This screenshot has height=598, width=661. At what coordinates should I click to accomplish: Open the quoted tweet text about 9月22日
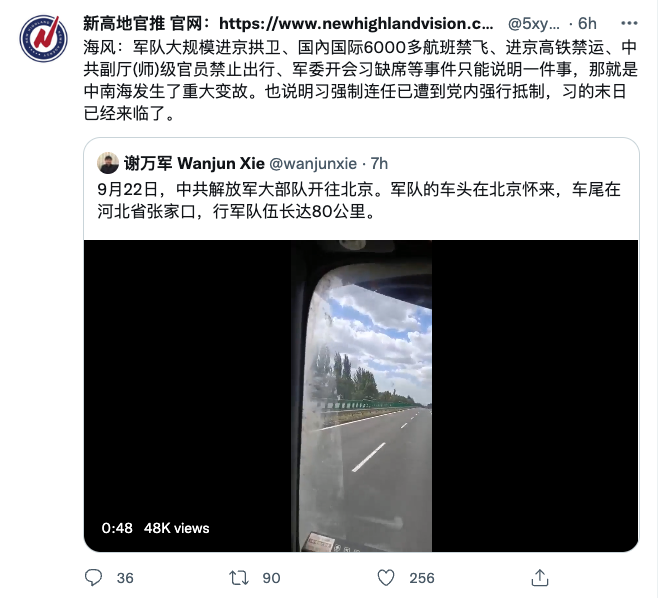click(x=359, y=201)
